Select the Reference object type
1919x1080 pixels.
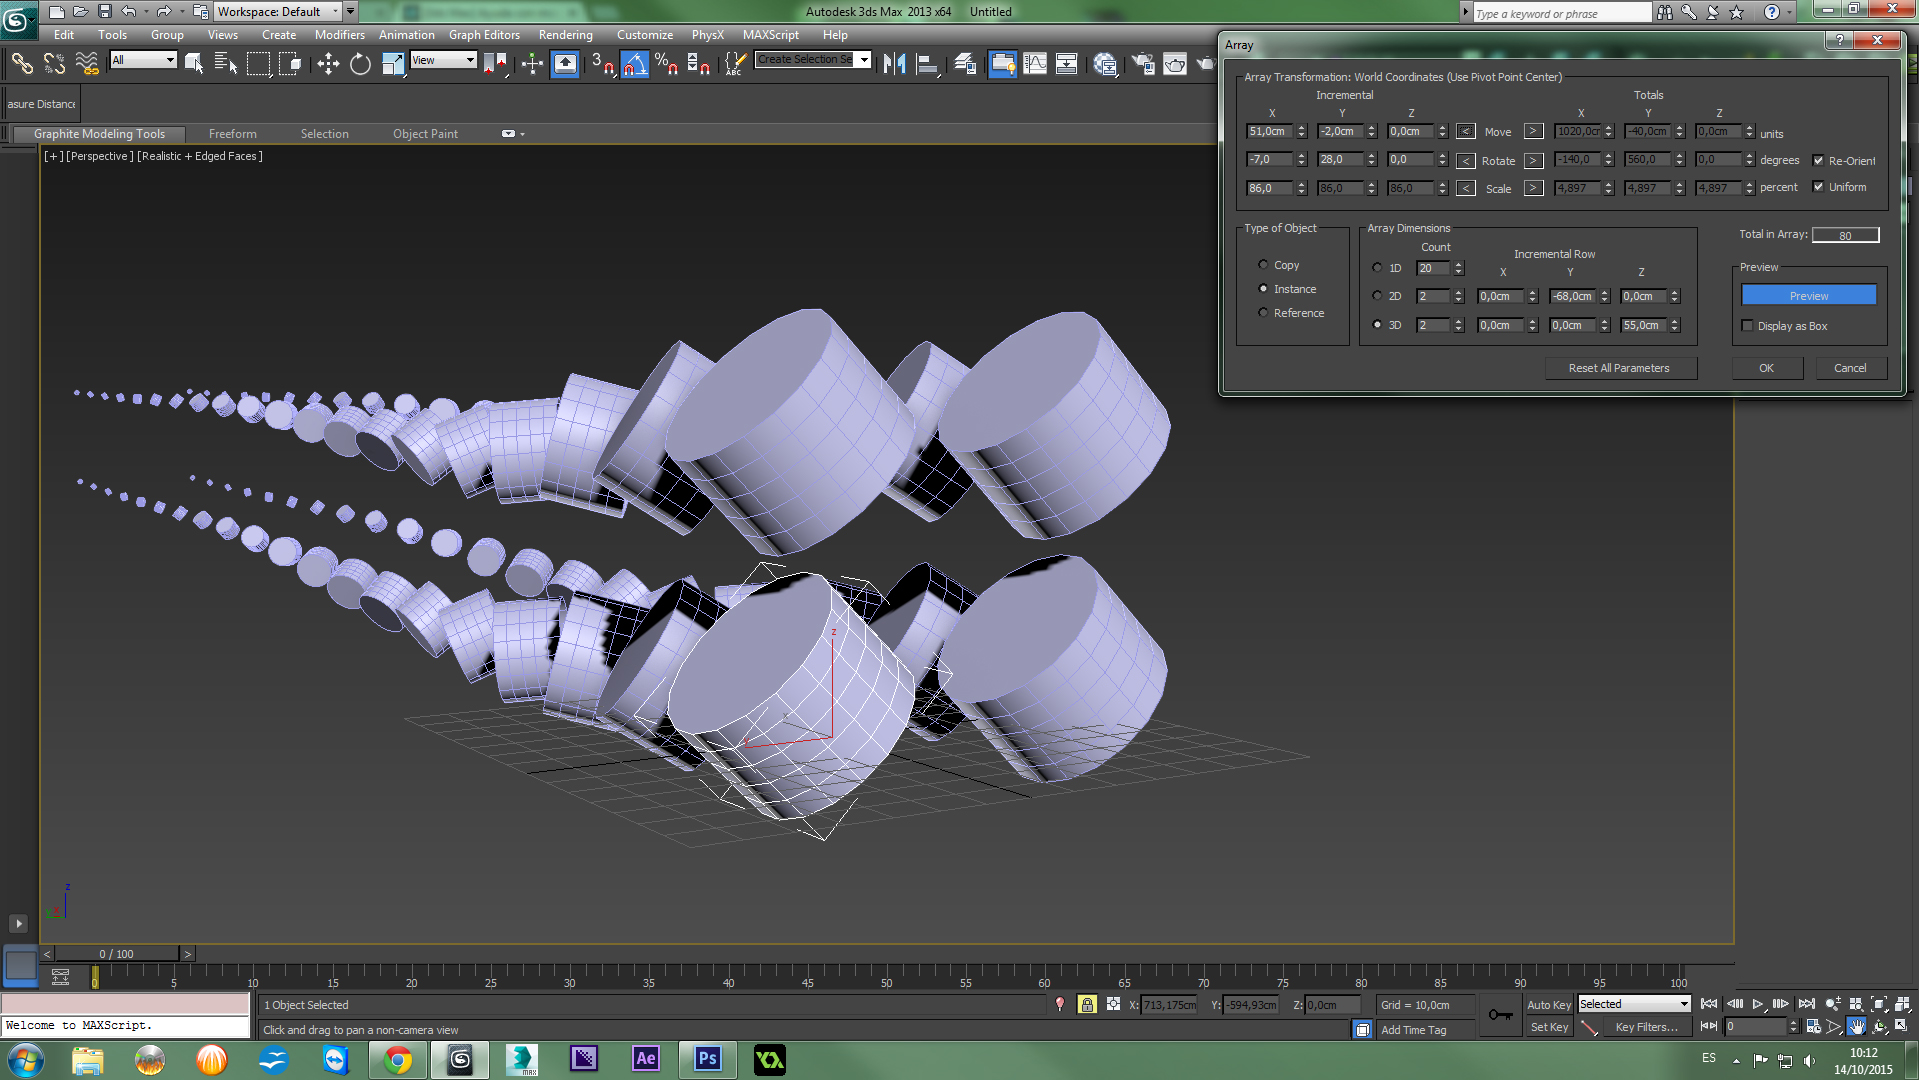click(x=1263, y=313)
